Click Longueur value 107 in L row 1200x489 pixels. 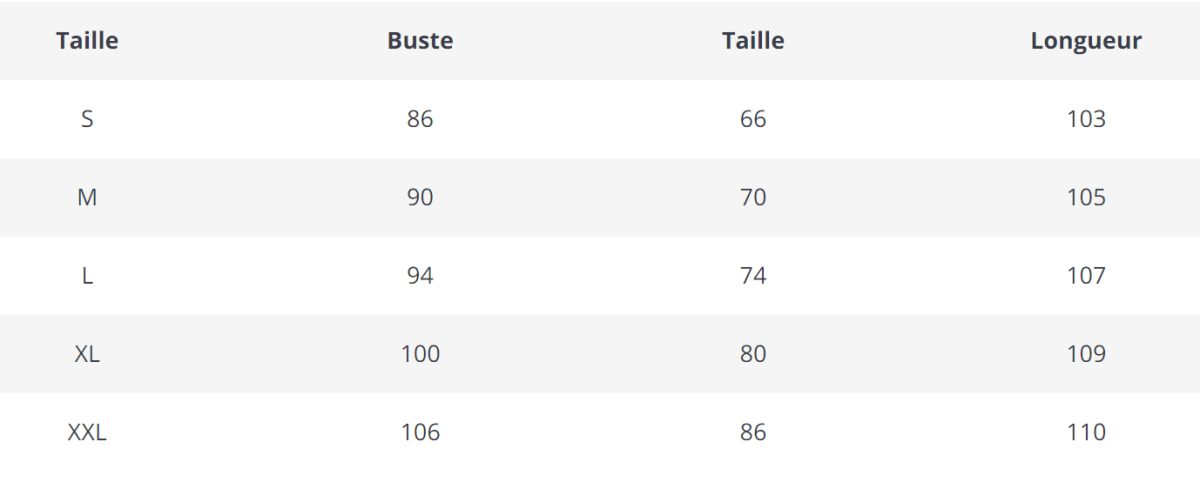pos(1086,275)
